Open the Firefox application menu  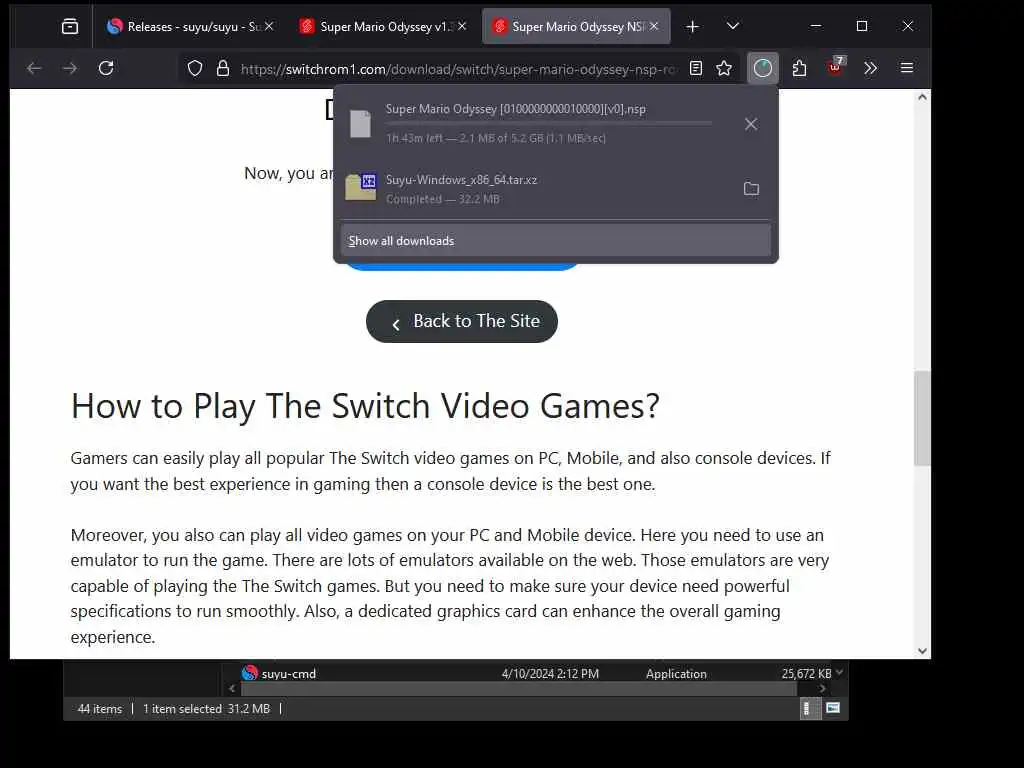coord(906,68)
